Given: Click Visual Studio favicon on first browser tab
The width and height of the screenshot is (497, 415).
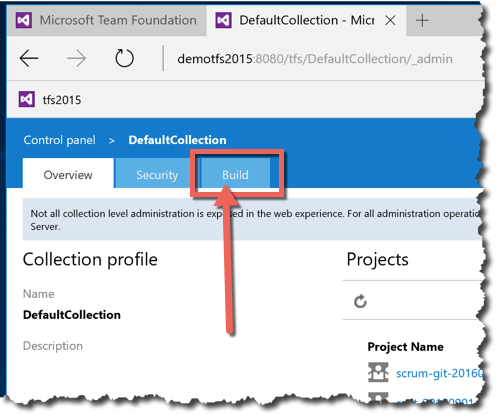Looking at the screenshot, I should (x=24, y=20).
